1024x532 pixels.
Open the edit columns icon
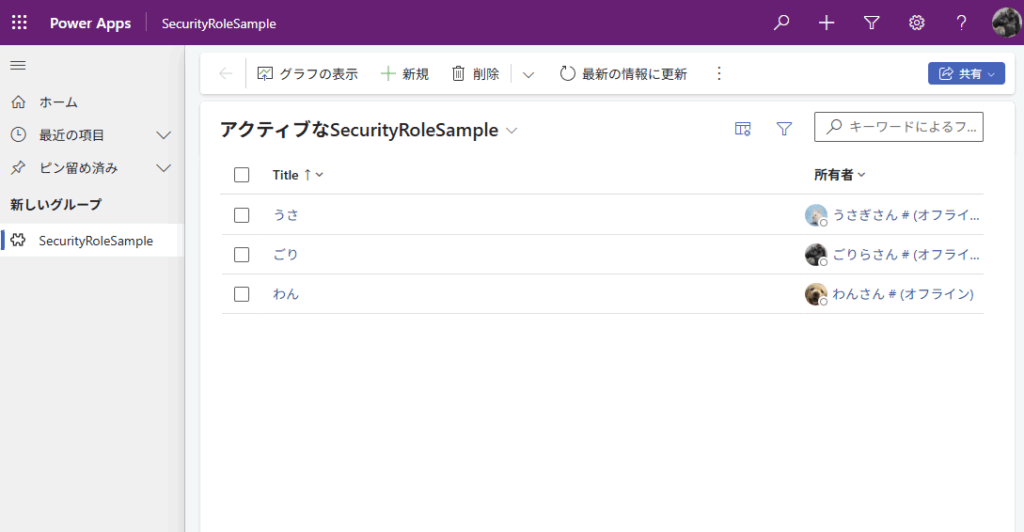tap(742, 128)
